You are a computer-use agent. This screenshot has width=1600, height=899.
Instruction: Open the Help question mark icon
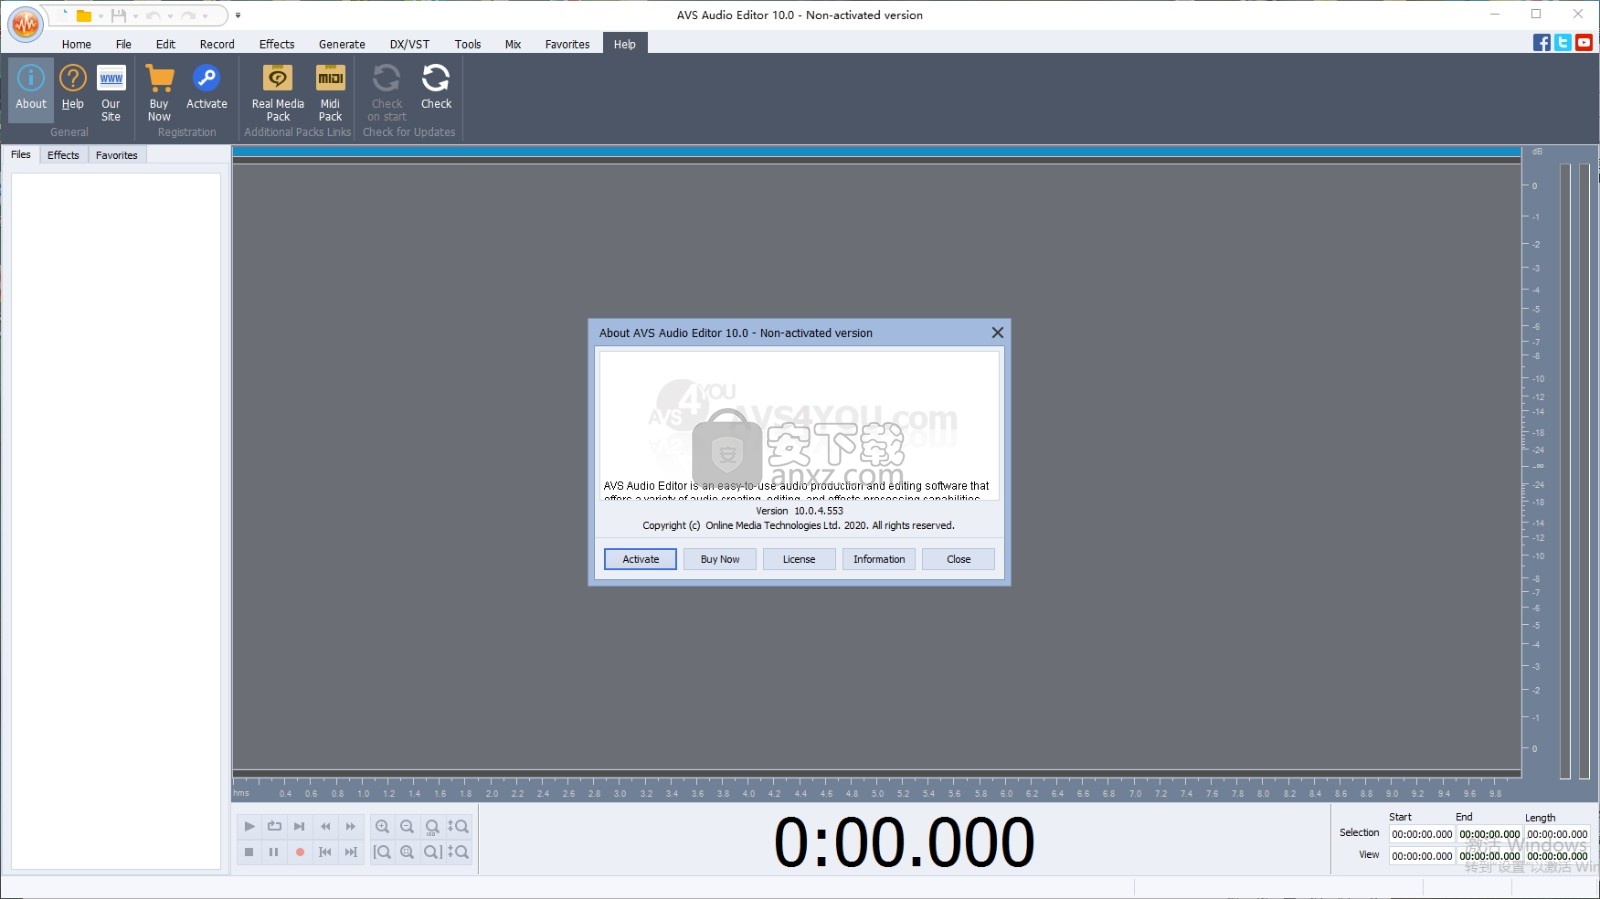(x=73, y=88)
